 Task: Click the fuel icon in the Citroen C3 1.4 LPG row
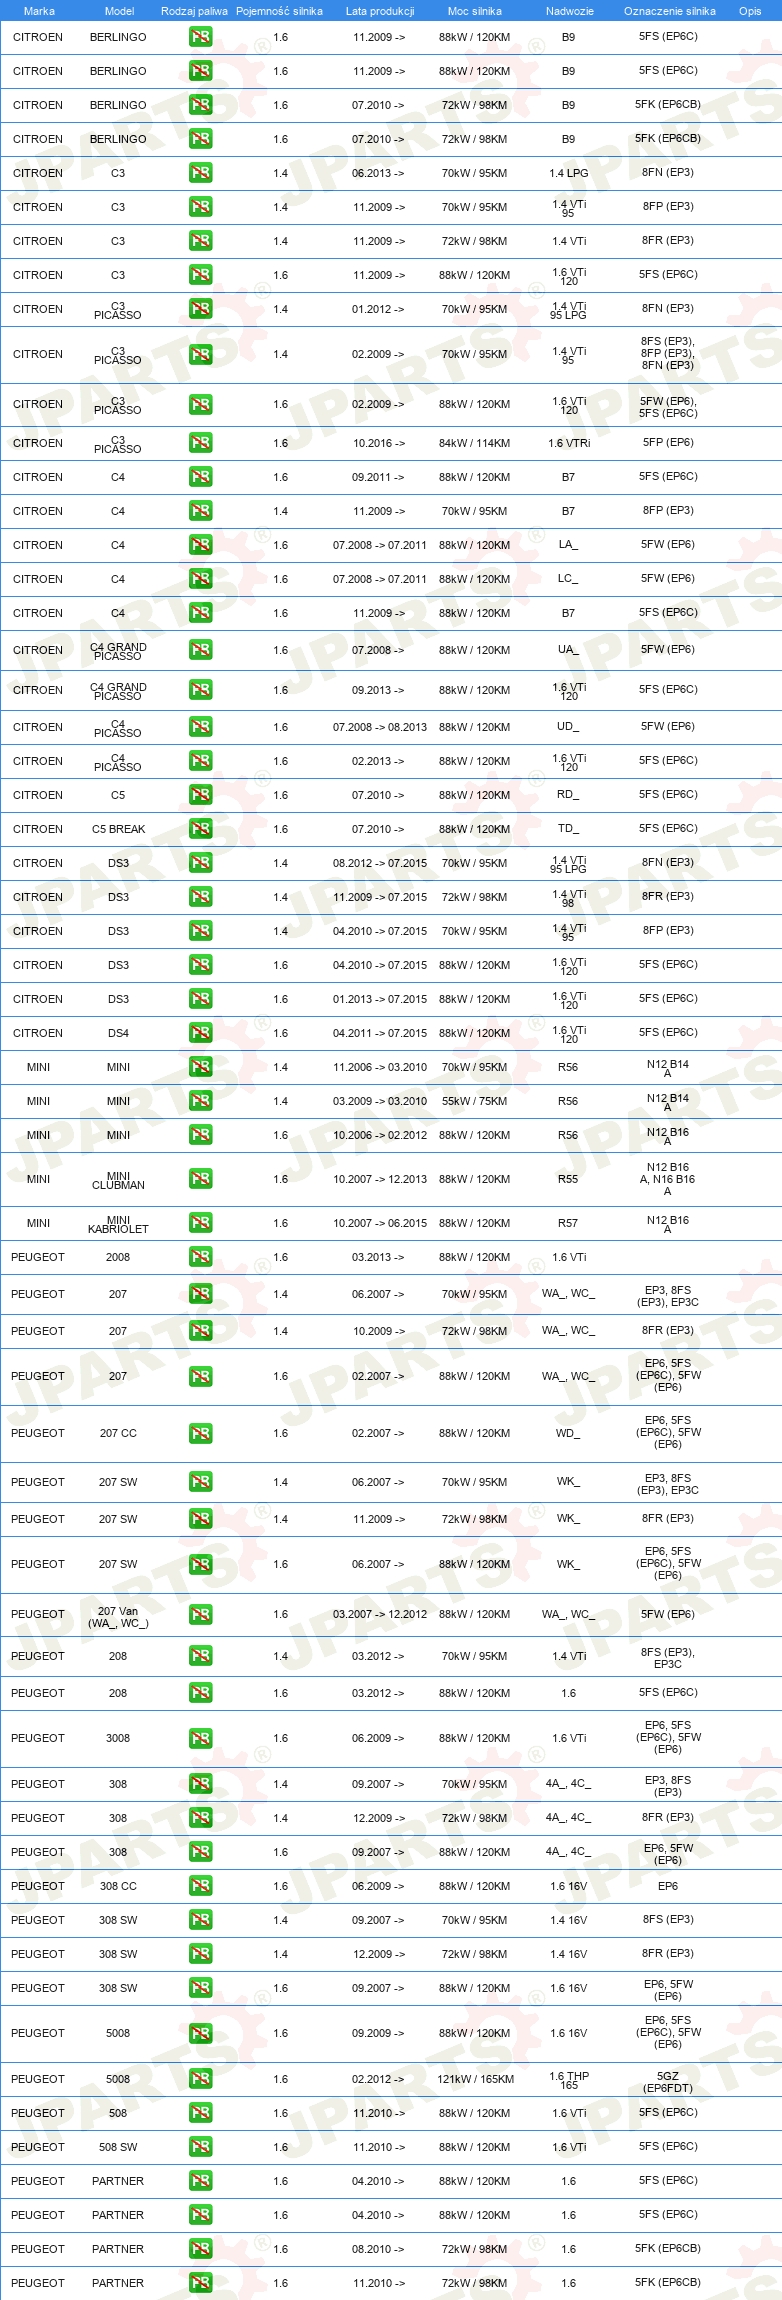[200, 173]
